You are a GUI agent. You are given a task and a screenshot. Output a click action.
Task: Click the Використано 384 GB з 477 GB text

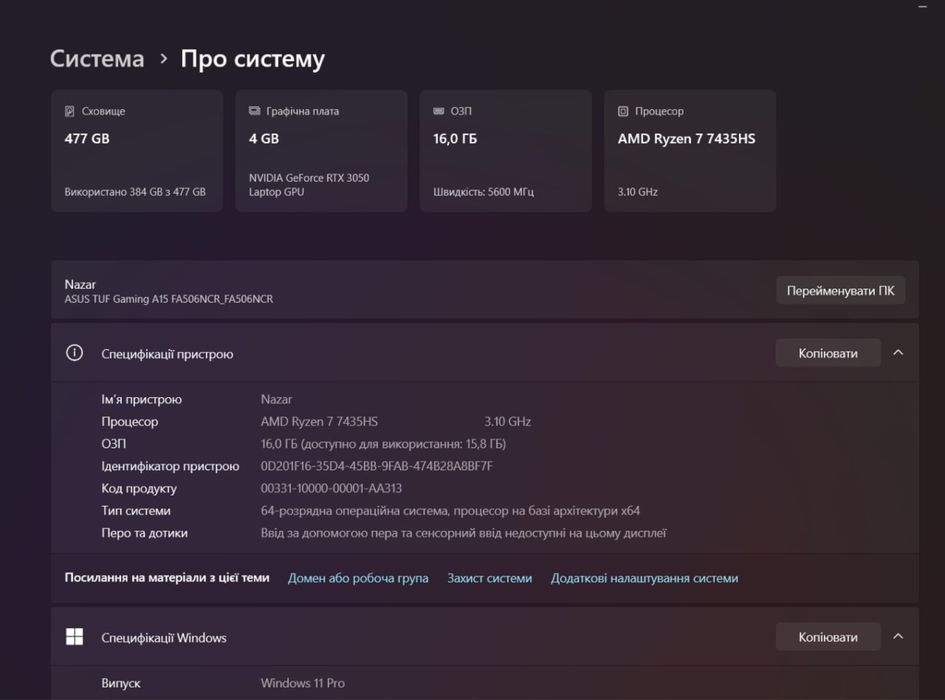coord(135,192)
